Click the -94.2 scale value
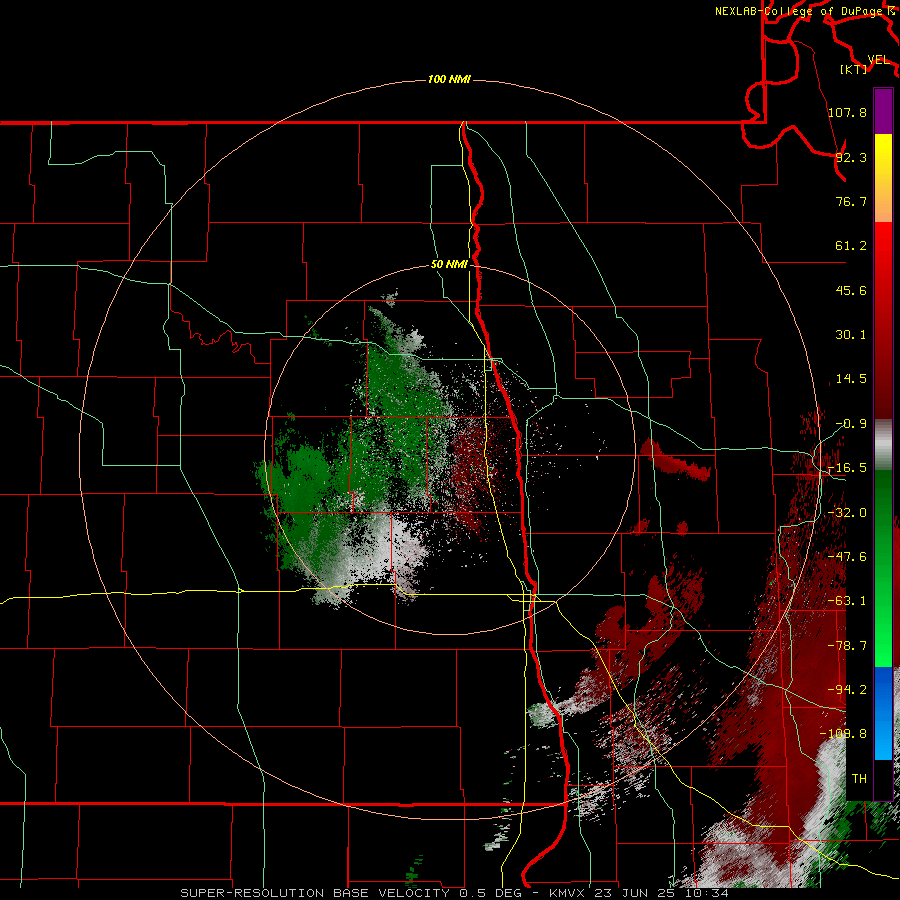900x900 pixels. click(x=847, y=690)
